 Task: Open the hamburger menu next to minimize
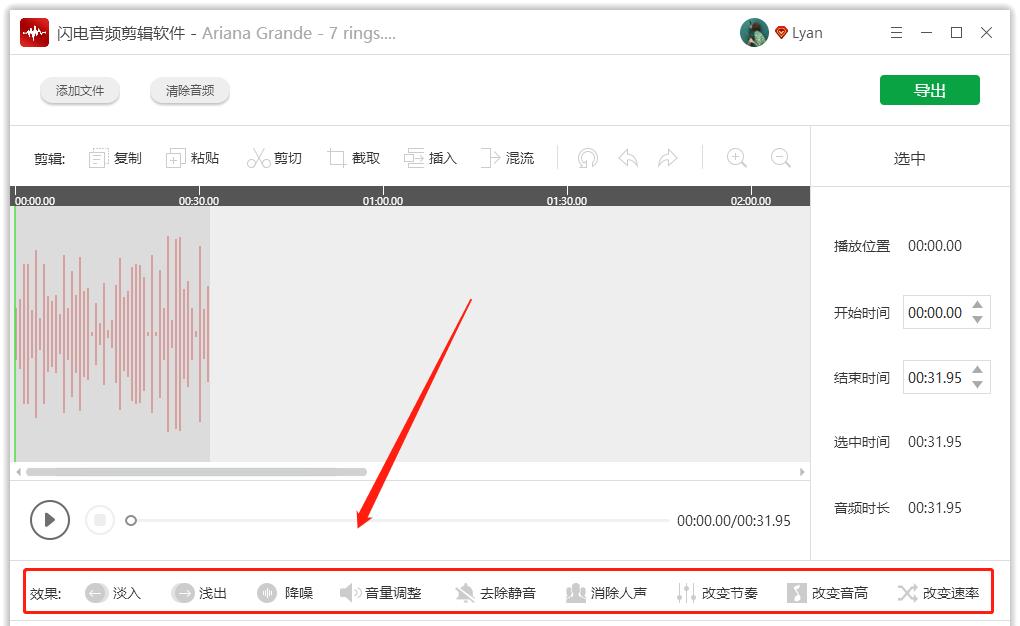[896, 32]
